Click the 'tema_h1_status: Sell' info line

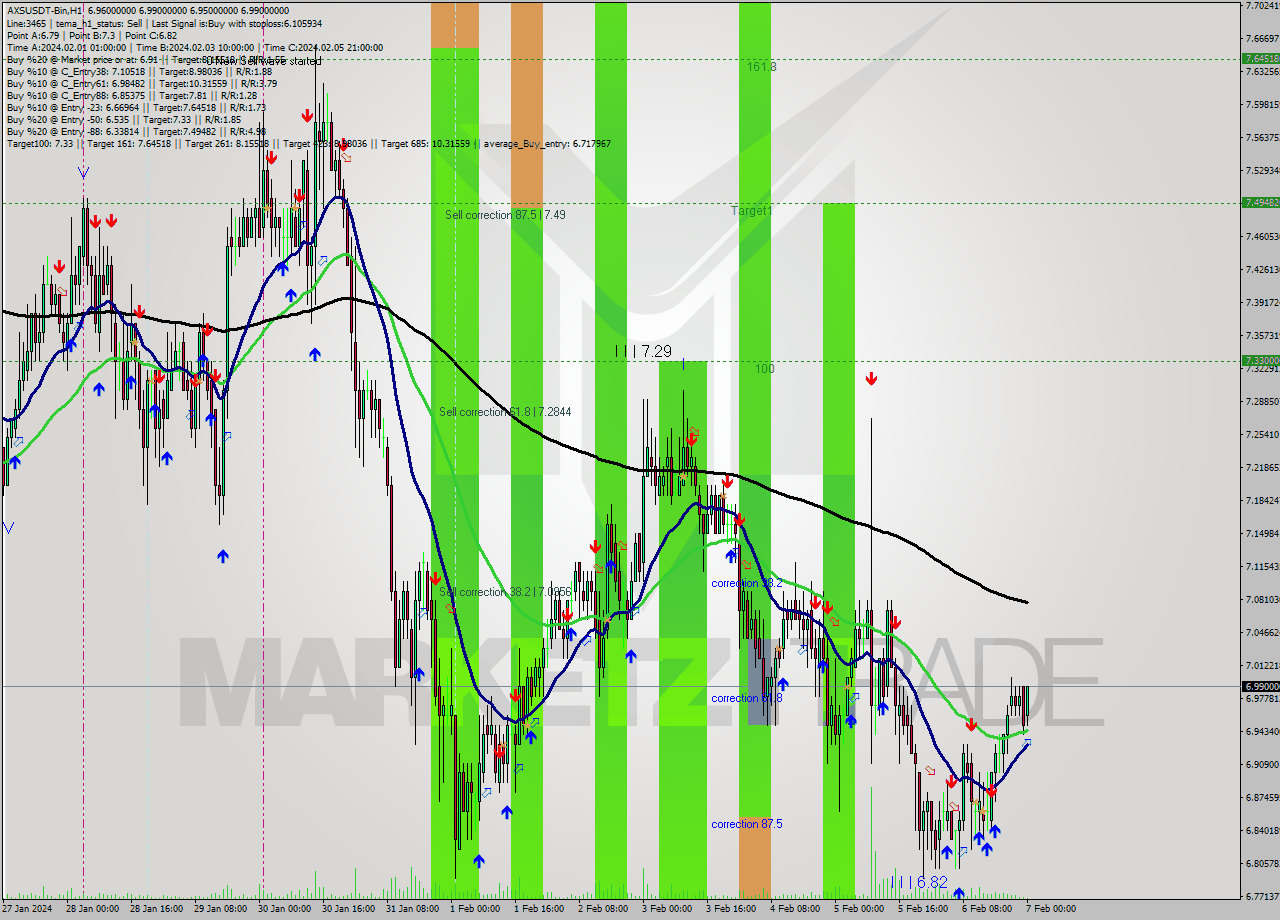click(x=97, y=23)
